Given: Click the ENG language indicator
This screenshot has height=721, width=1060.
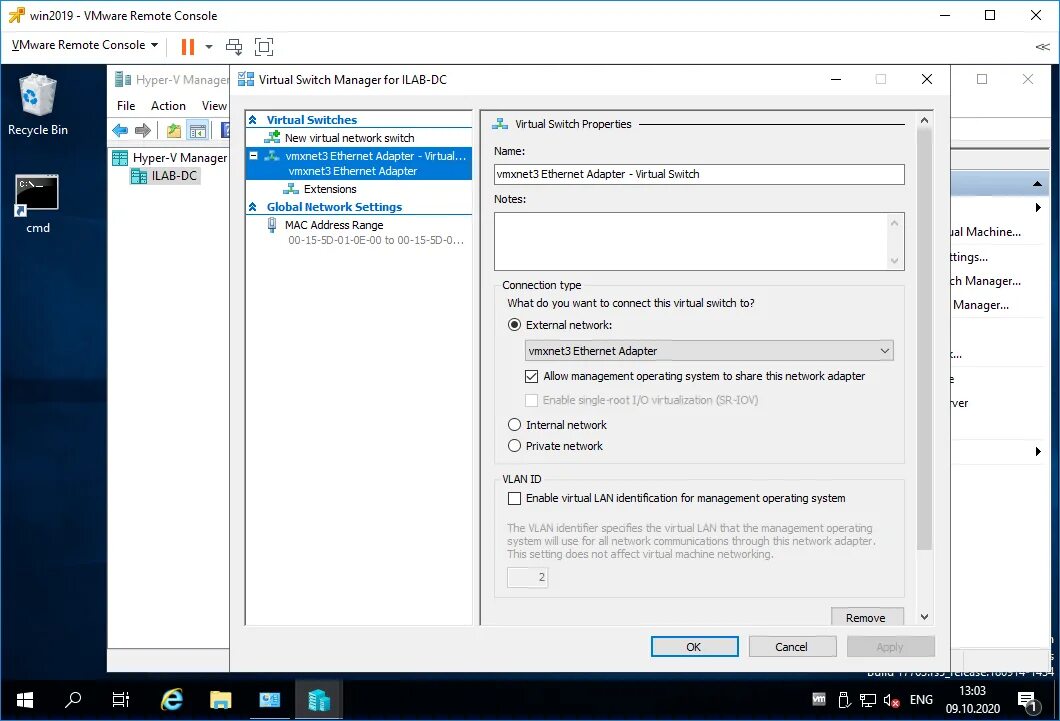Looking at the screenshot, I should [921, 700].
